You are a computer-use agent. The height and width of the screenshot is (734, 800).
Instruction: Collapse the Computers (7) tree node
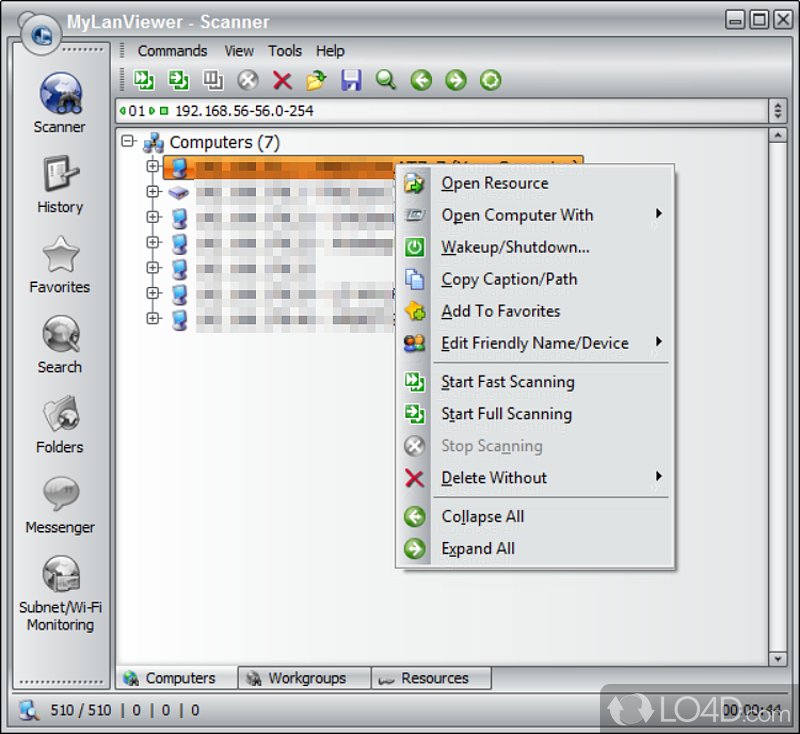[128, 142]
